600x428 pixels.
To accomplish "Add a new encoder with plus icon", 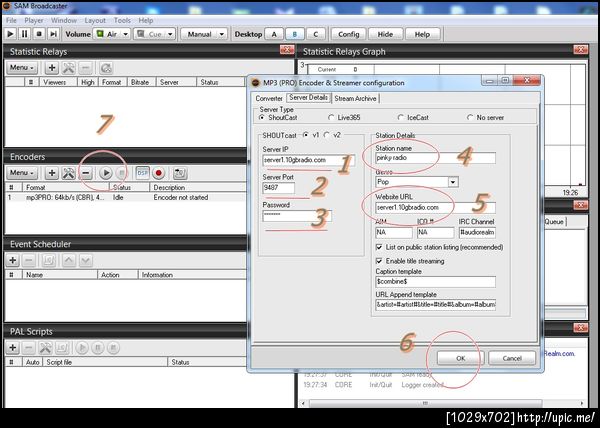I will tap(51, 173).
